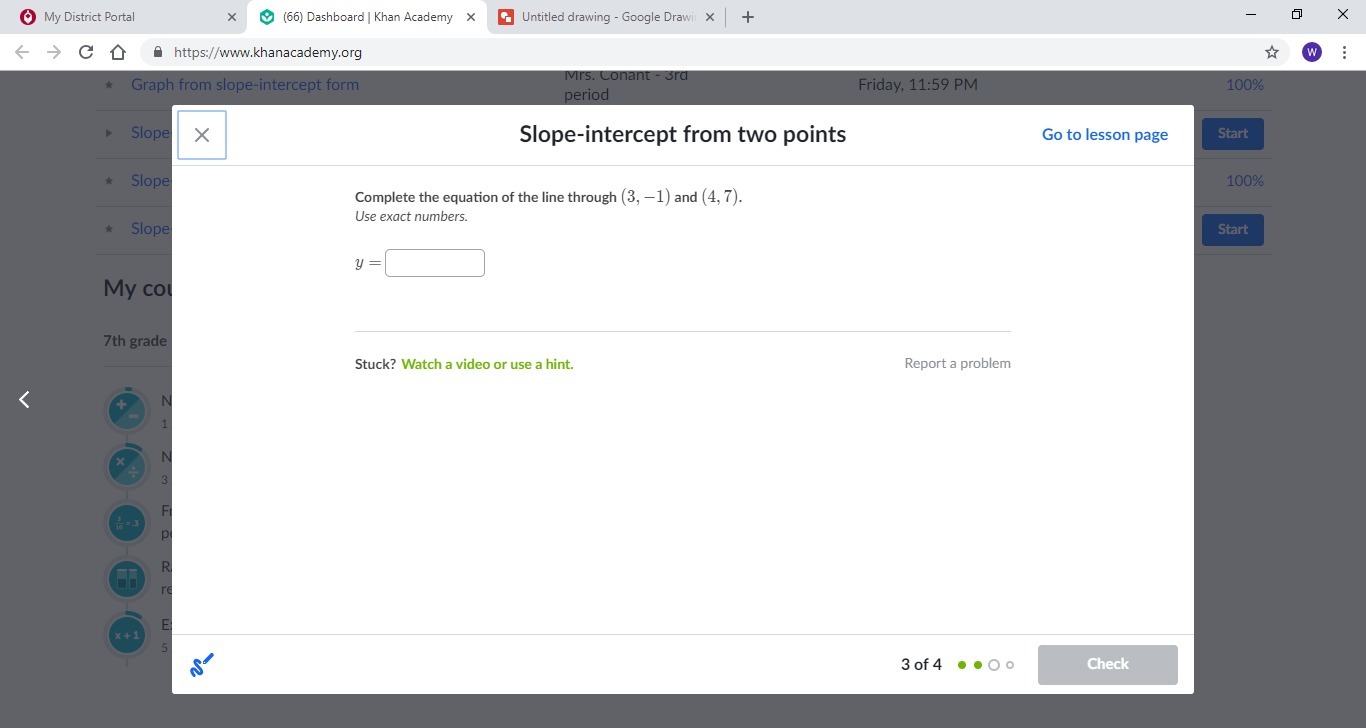
Task: Go back to the previous page
Action: (x=22, y=52)
